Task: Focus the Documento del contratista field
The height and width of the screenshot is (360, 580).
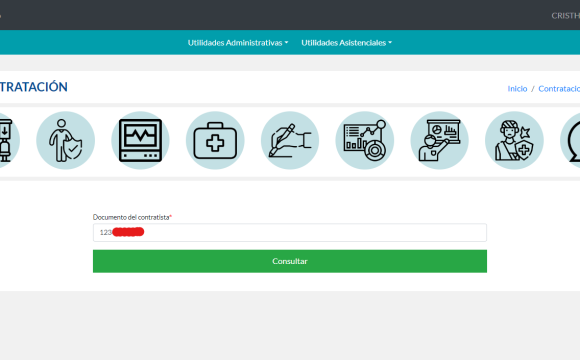Action: pyautogui.click(x=290, y=232)
